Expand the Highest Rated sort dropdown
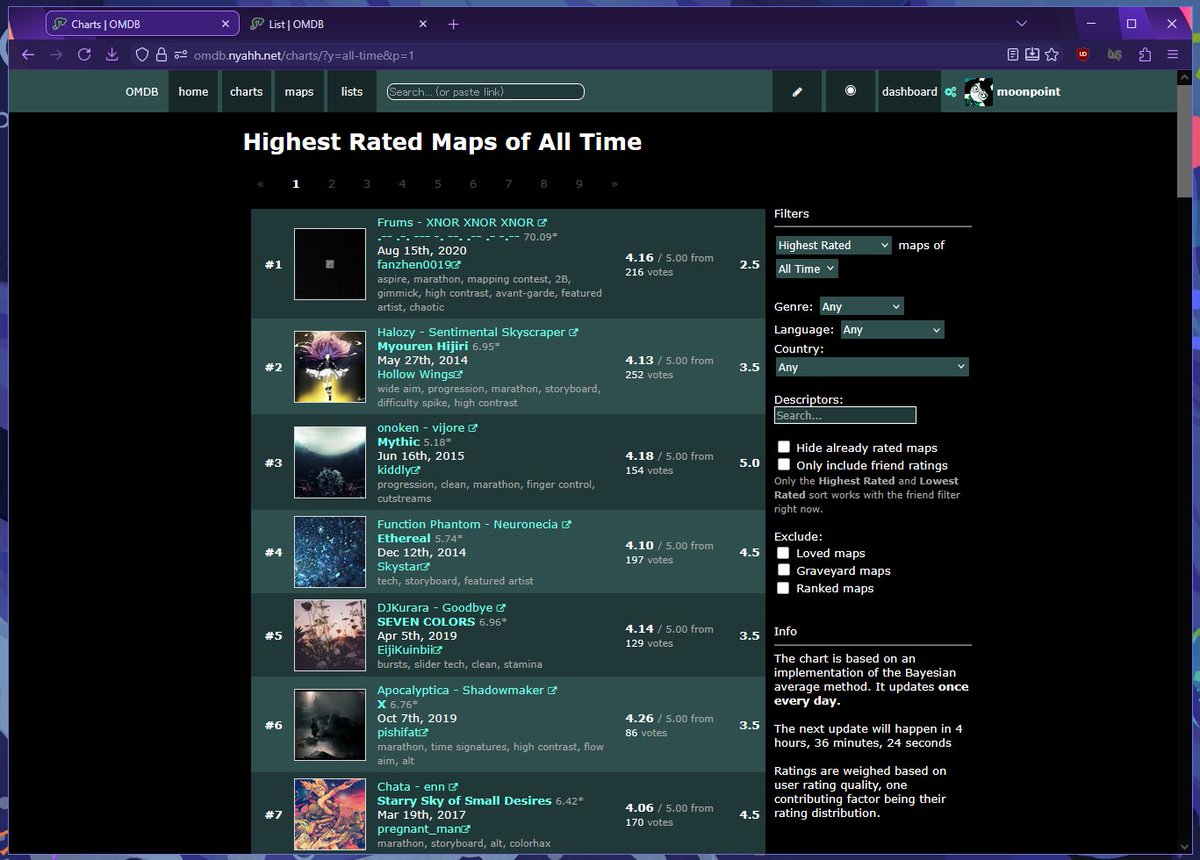This screenshot has height=860, width=1200. (x=833, y=245)
